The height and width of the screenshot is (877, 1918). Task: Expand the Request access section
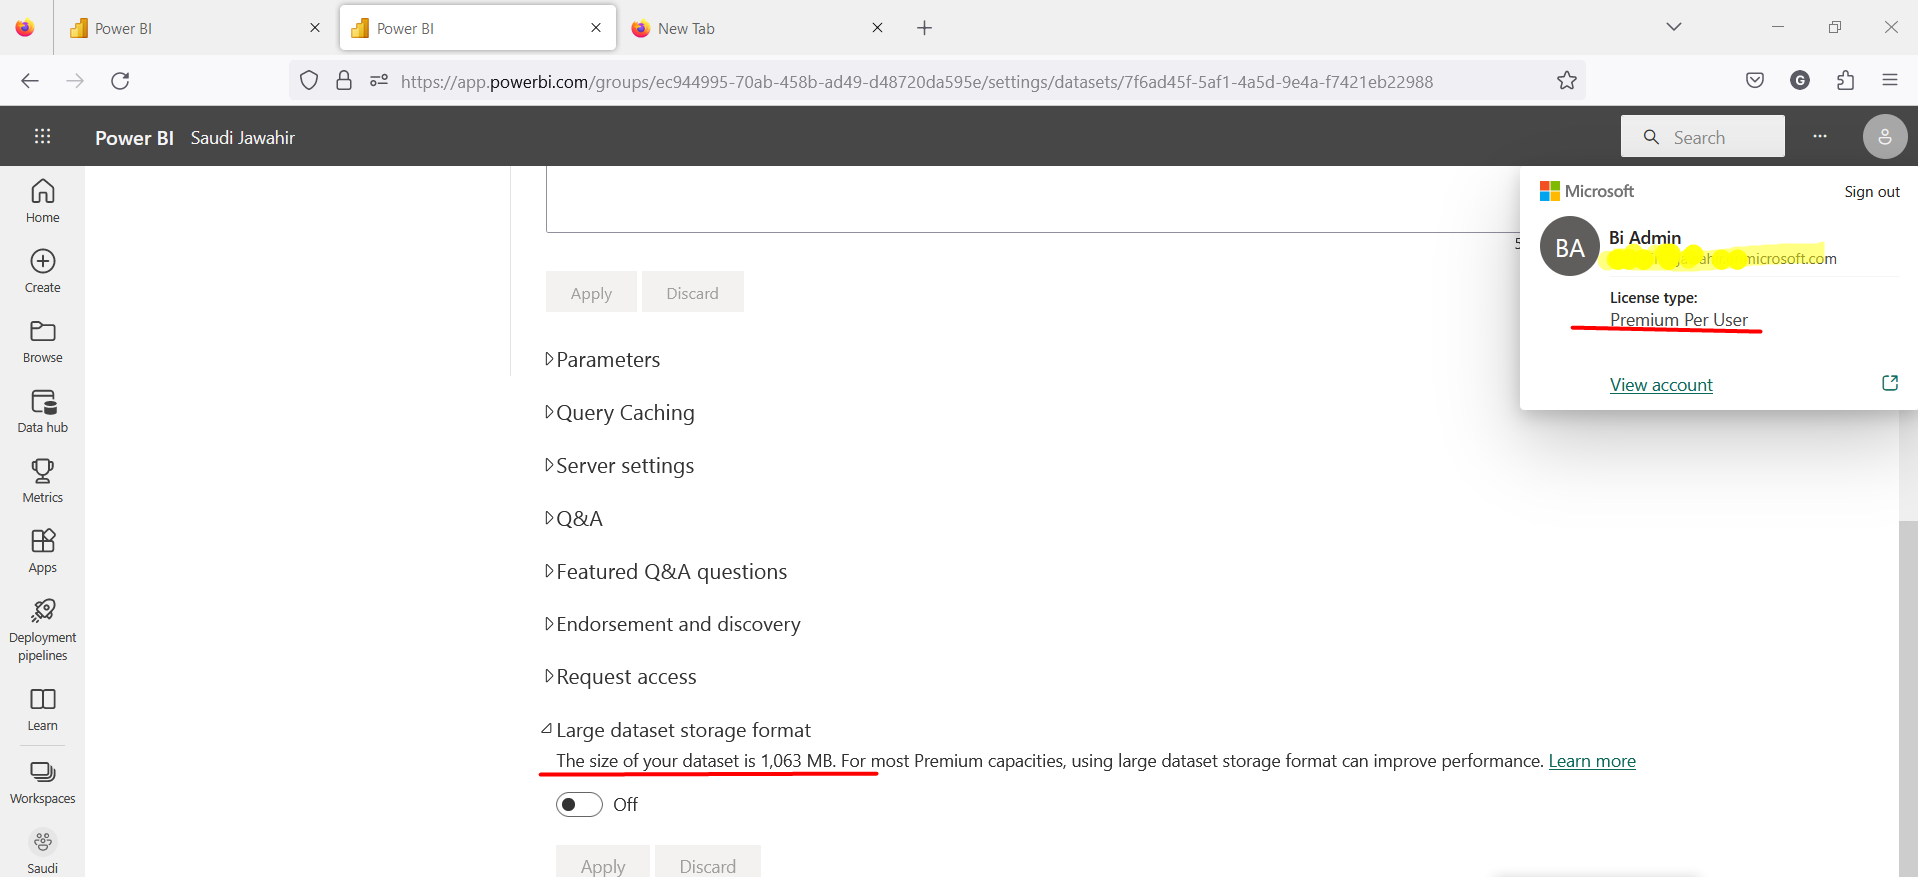621,677
